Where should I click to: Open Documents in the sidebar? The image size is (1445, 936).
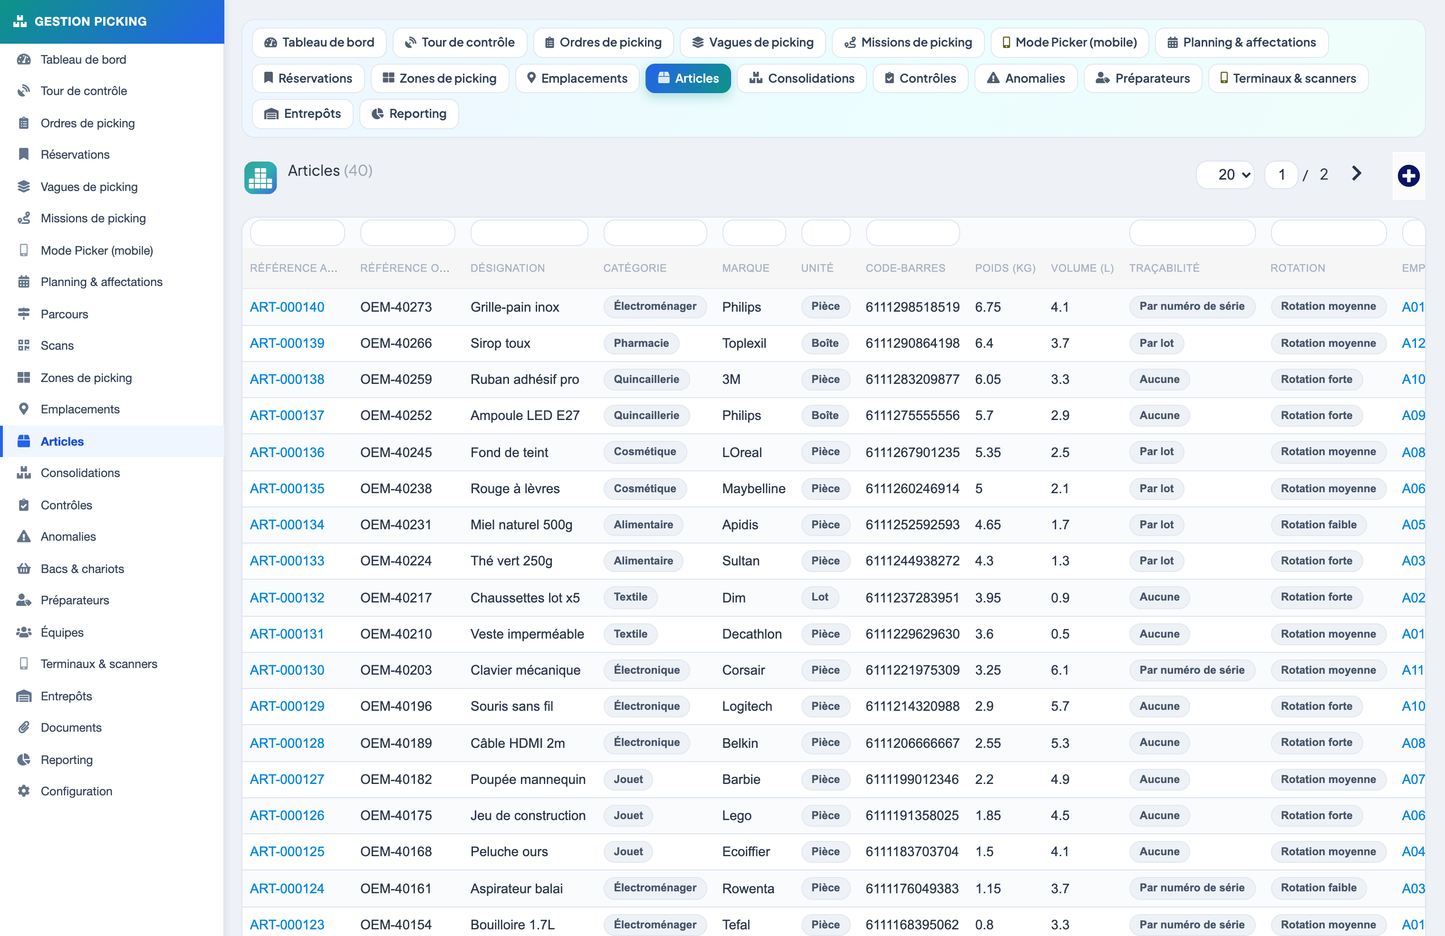coord(71,728)
